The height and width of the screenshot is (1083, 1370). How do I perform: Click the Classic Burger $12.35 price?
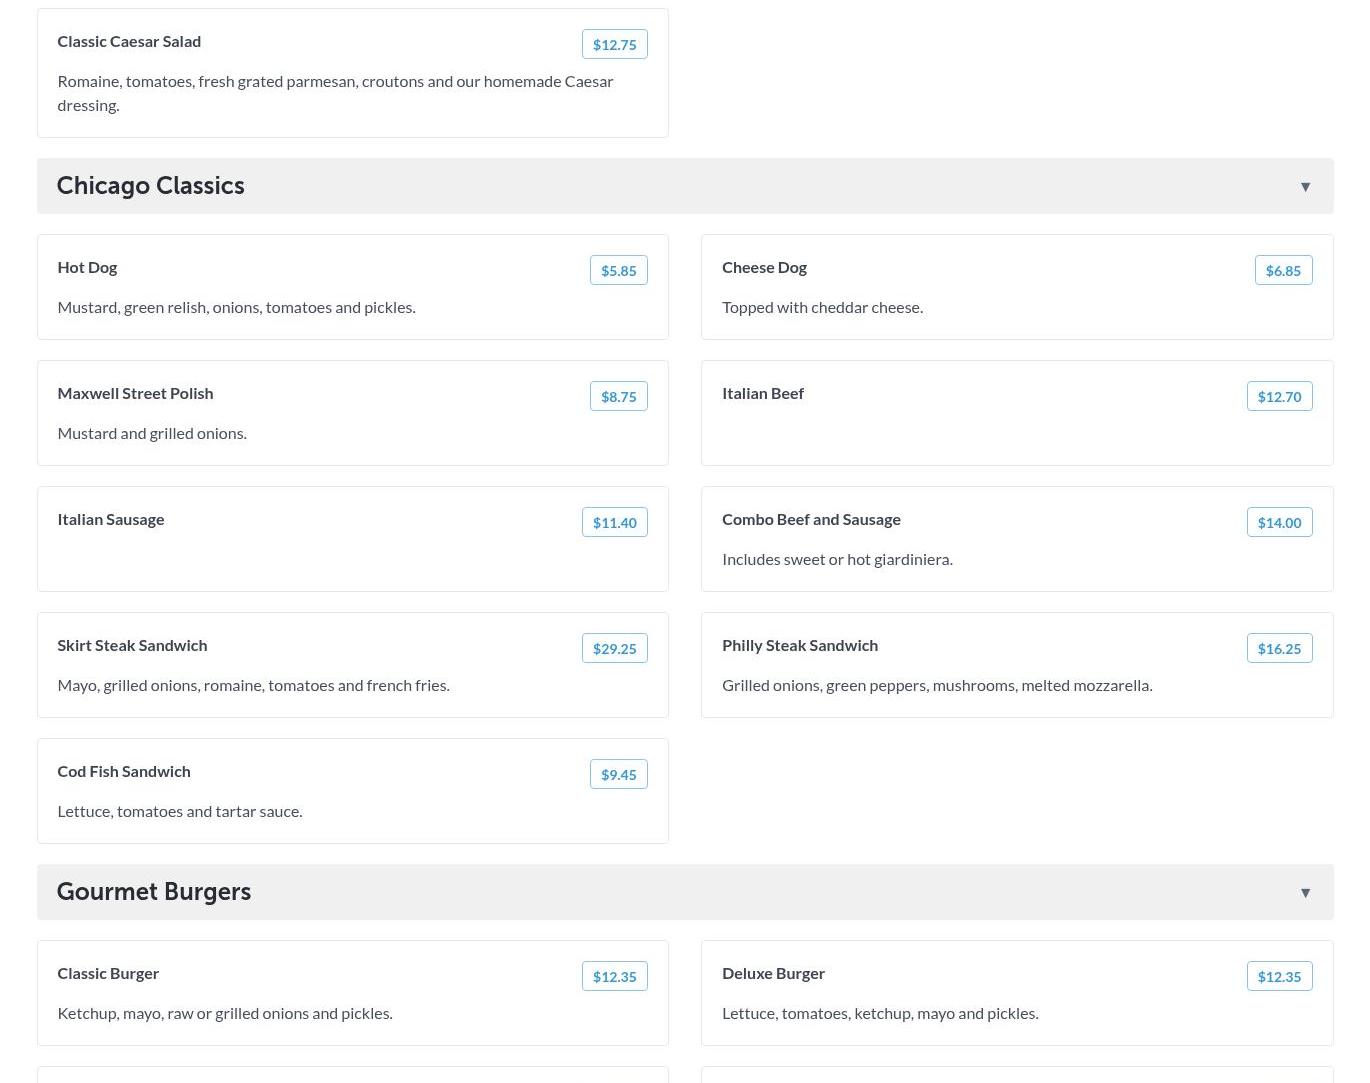point(614,976)
